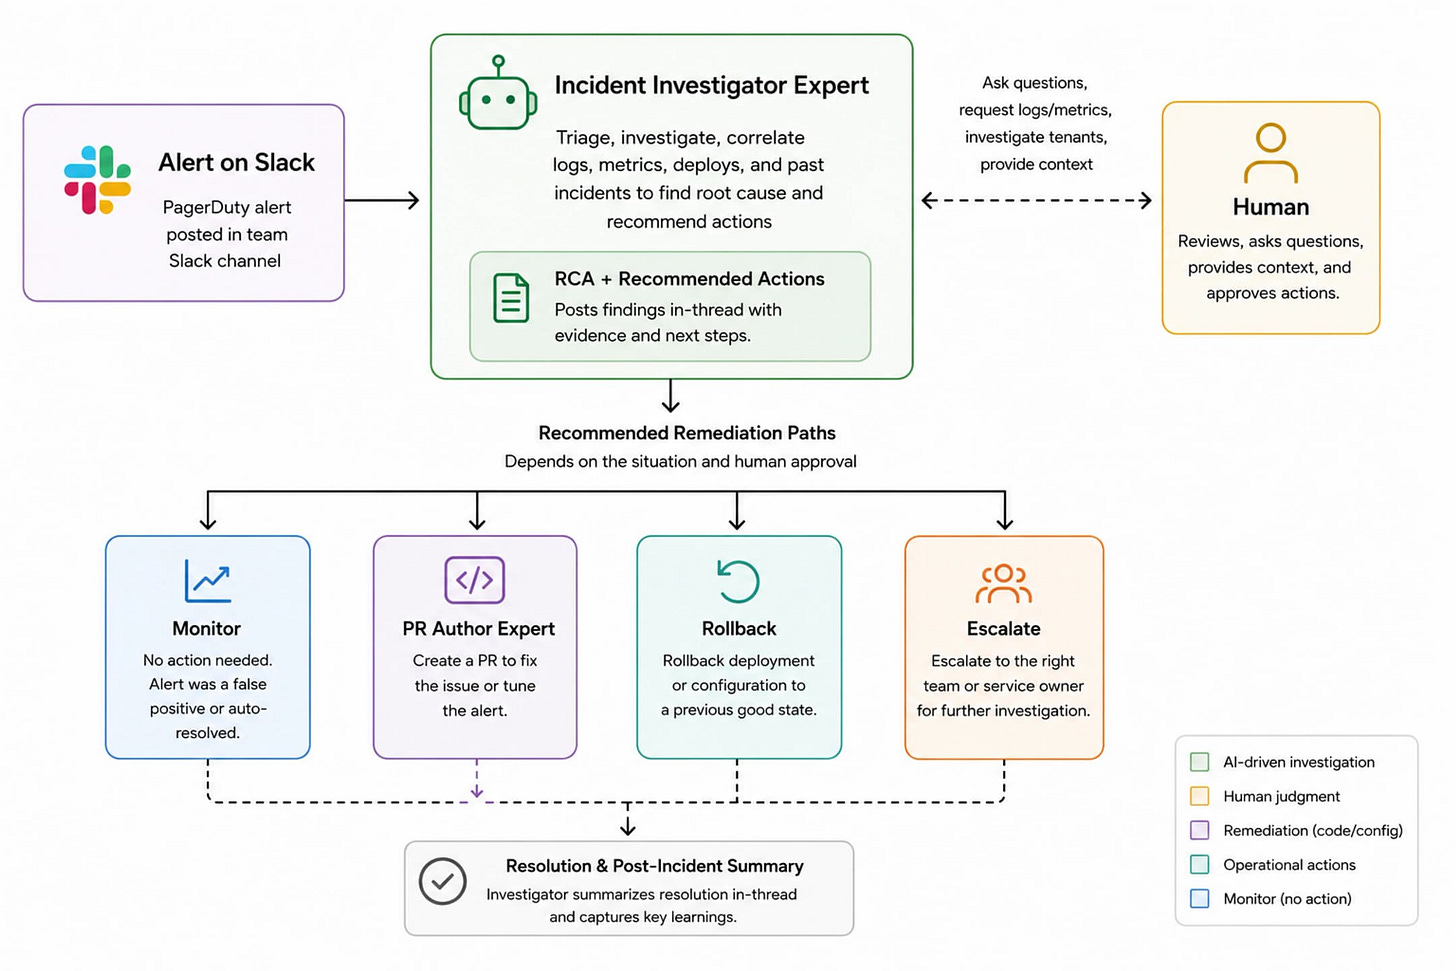Click the "PR Author Expert" card title
1456x971 pixels.
[478, 629]
